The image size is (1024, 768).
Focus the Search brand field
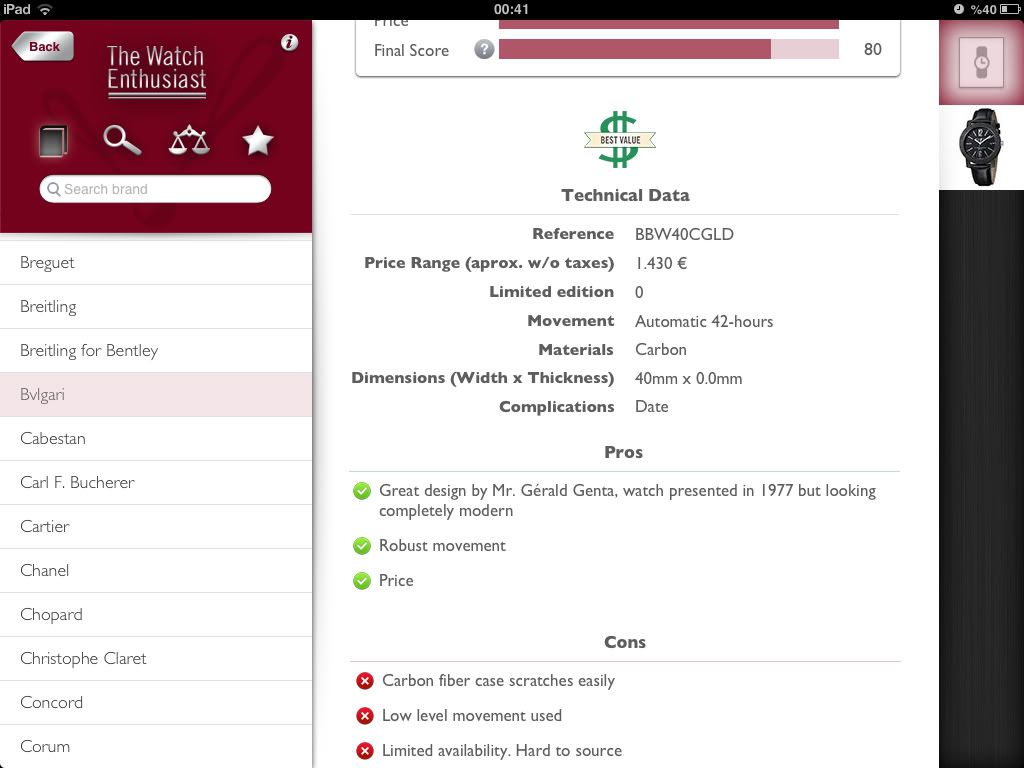pos(155,189)
